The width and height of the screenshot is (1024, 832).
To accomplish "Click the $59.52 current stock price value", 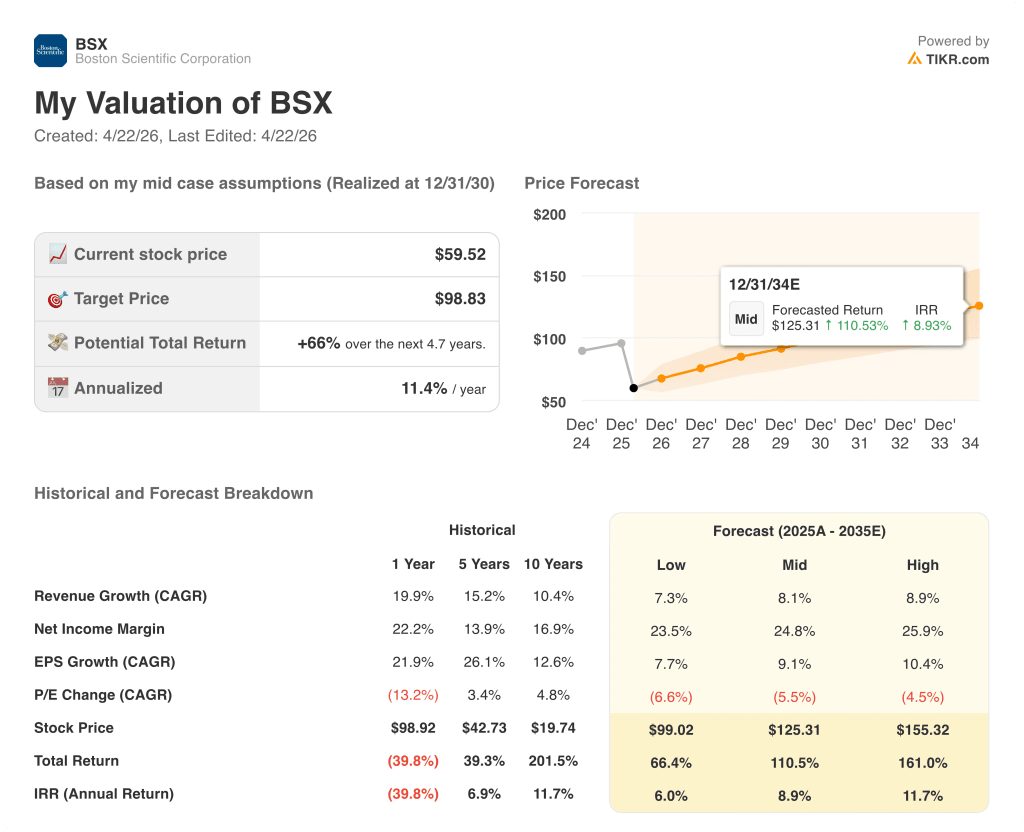I will [460, 254].
